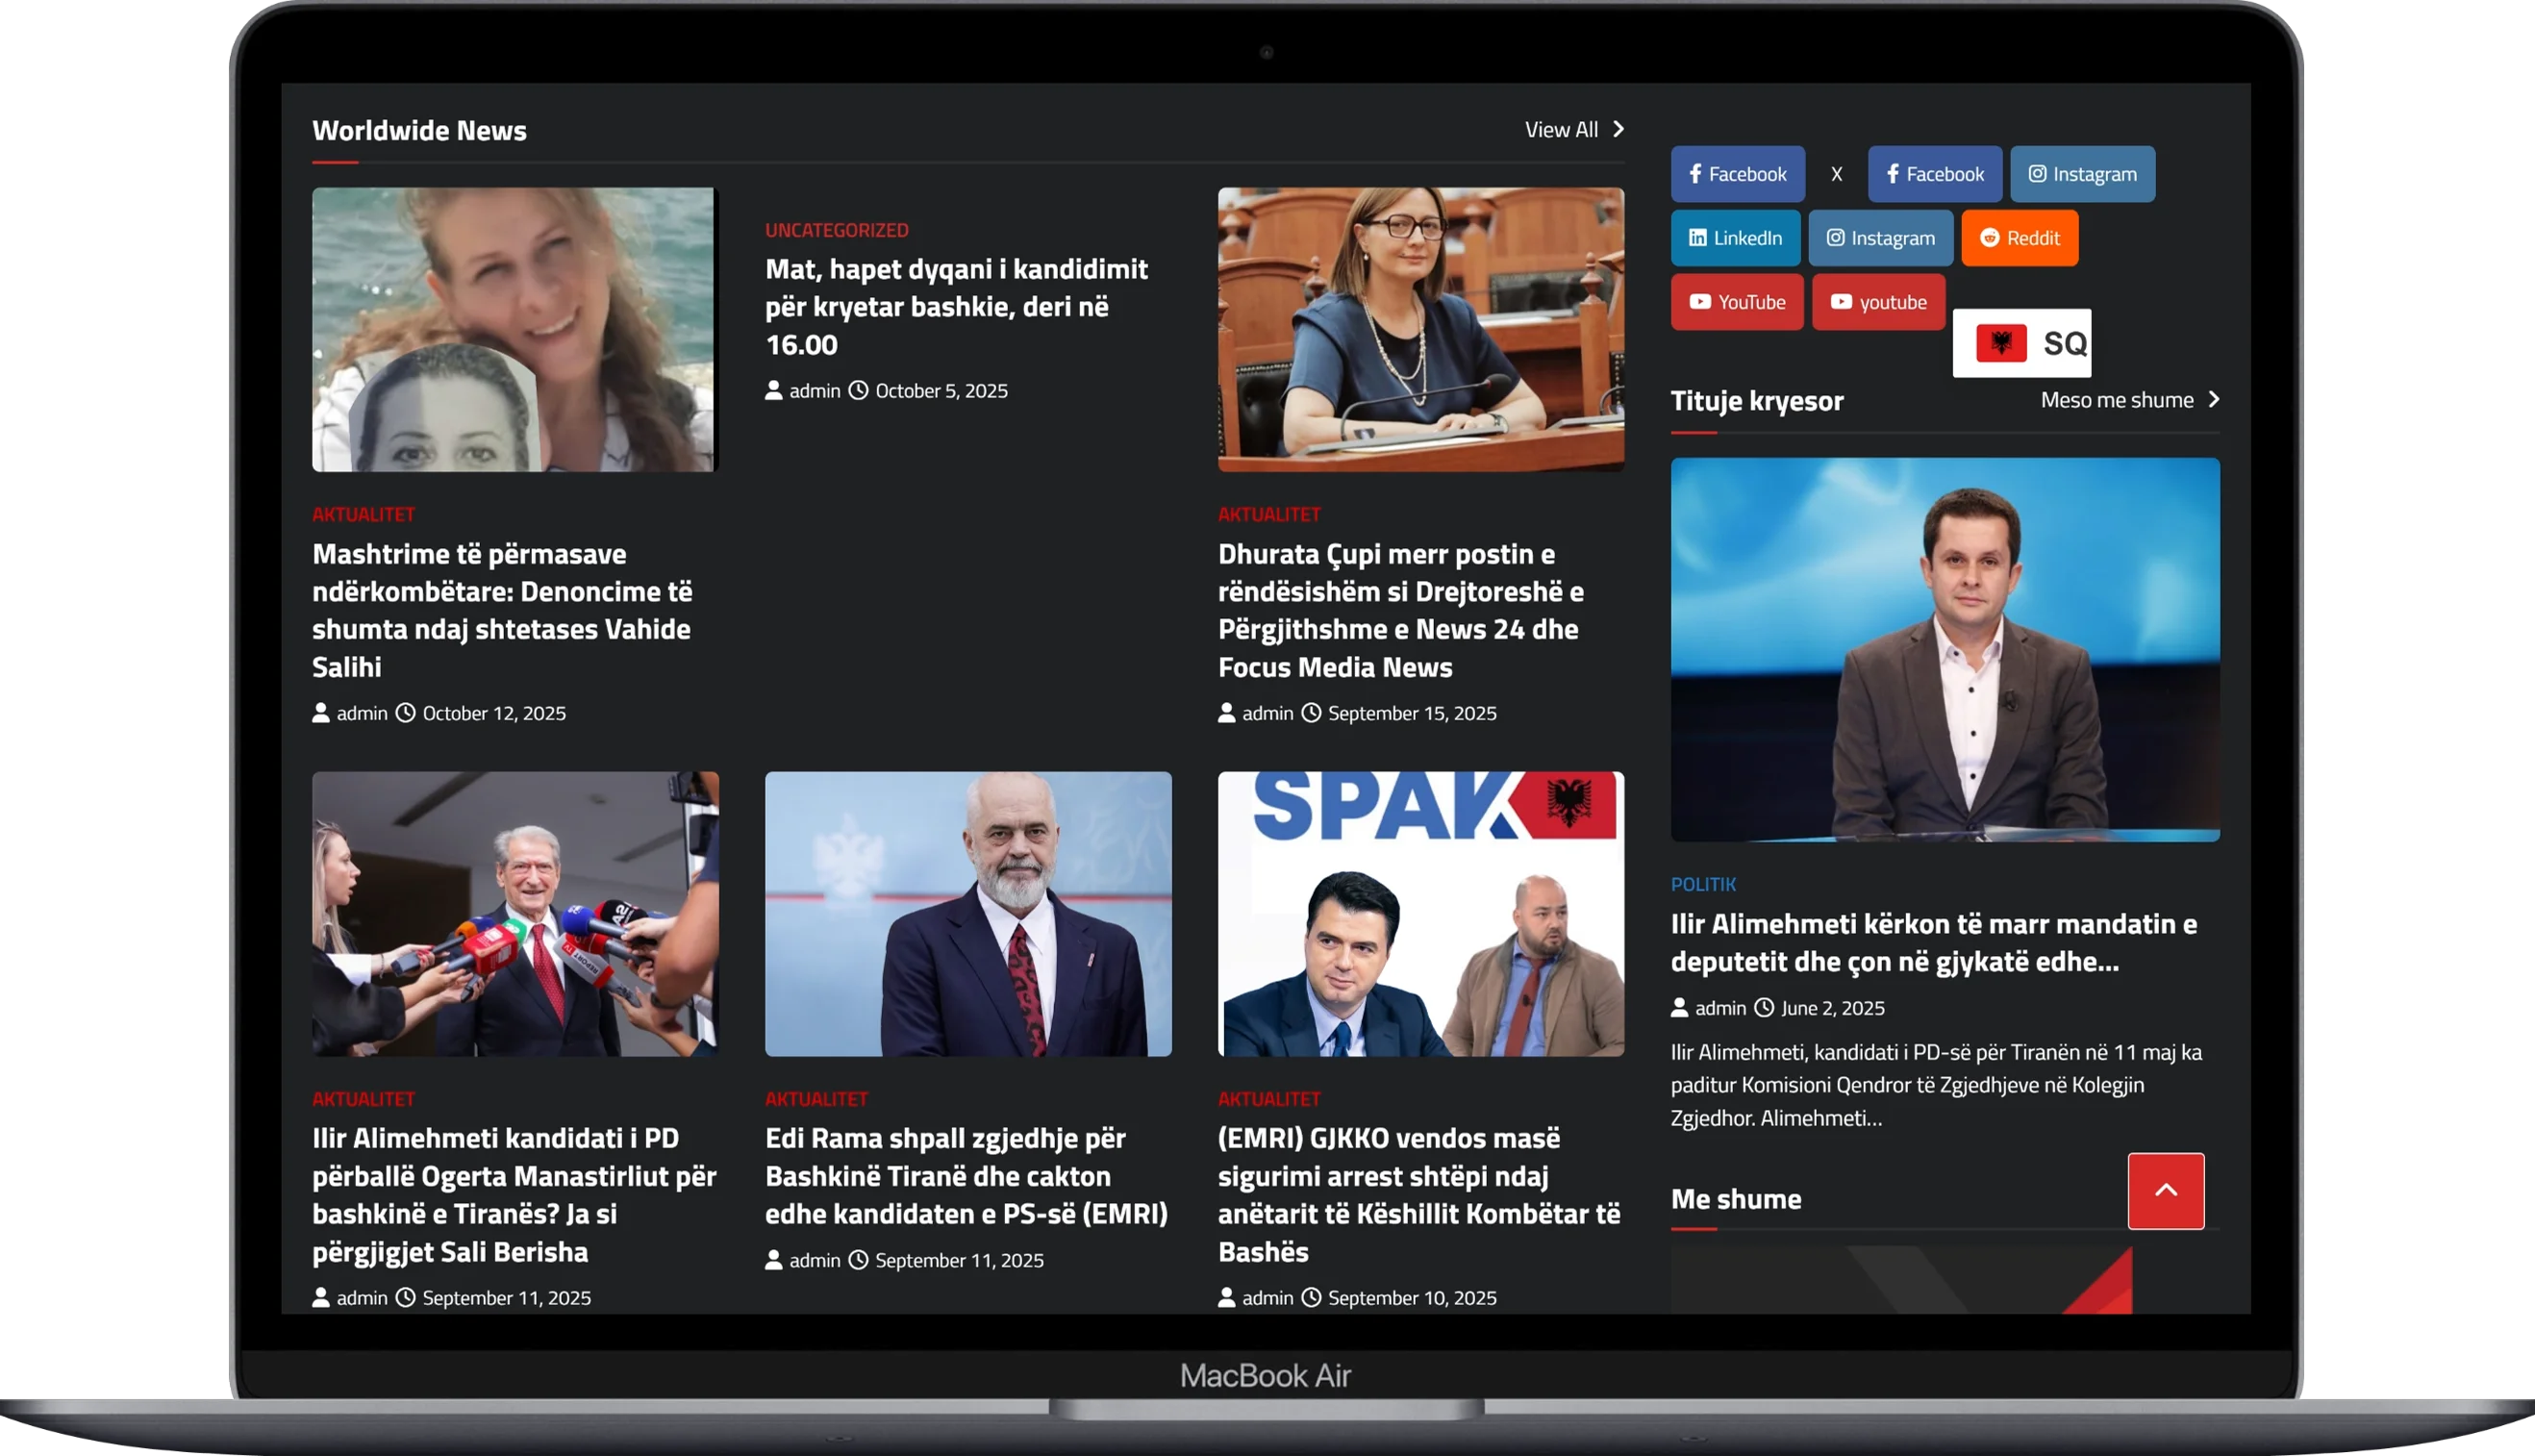Click the X social link

pyautogui.click(x=1836, y=174)
